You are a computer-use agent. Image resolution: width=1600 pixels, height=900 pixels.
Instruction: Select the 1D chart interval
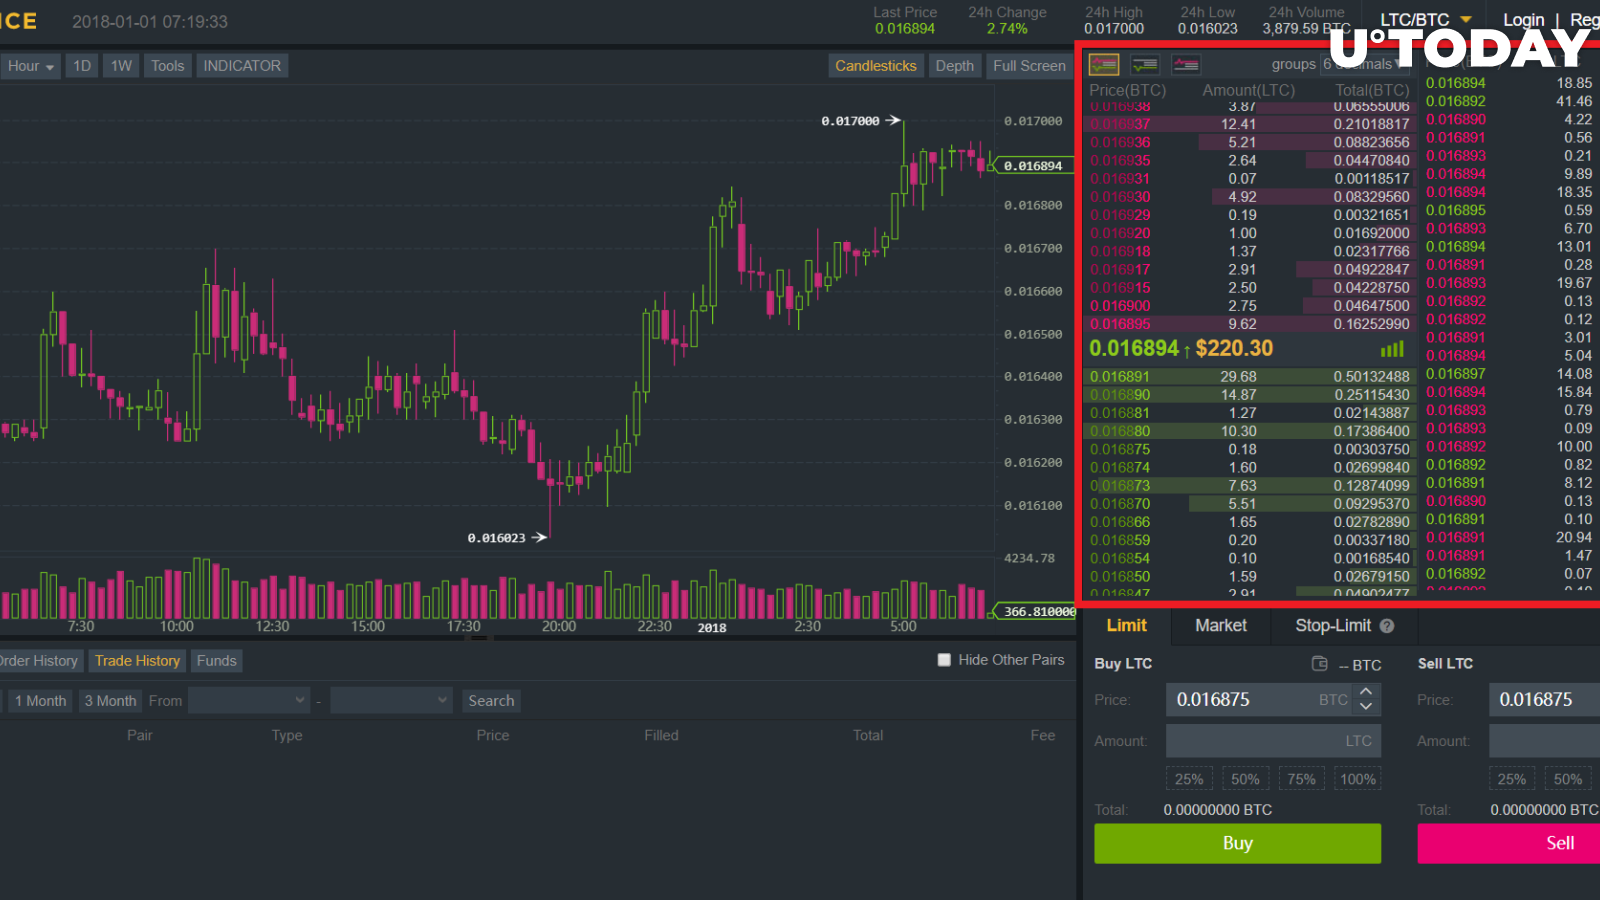pos(82,66)
